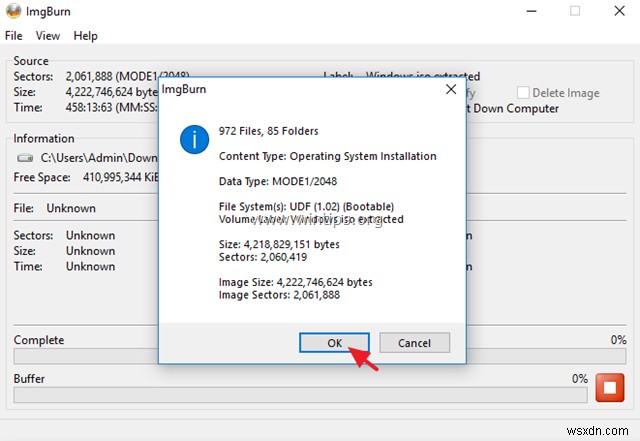Select 'Image Size: 4,222,746,624 bytes' line
Image resolution: width=640 pixels, height=441 pixels.
coord(296,282)
